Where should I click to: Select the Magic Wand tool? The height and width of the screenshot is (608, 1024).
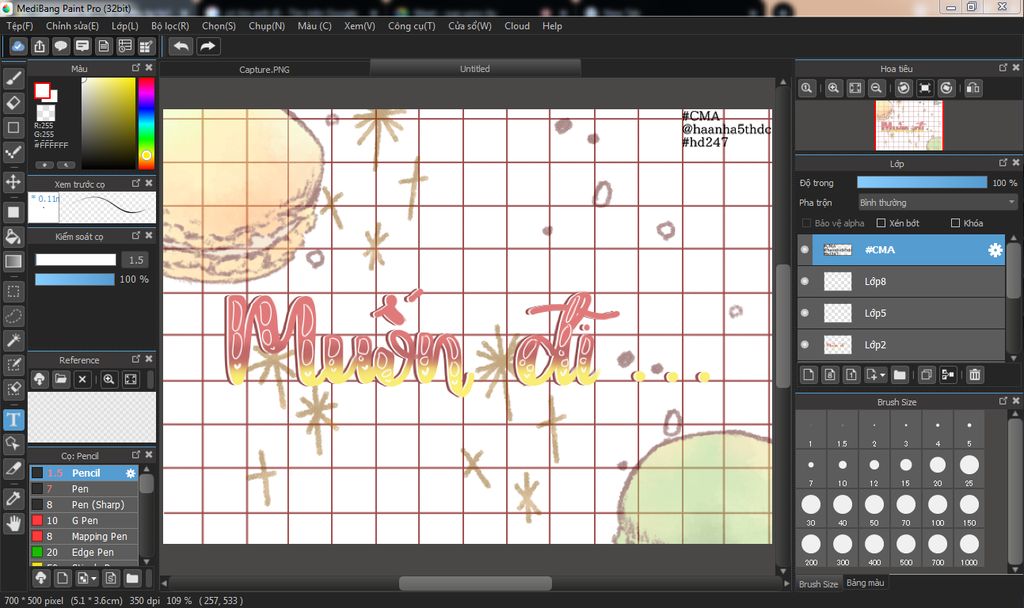click(13, 340)
